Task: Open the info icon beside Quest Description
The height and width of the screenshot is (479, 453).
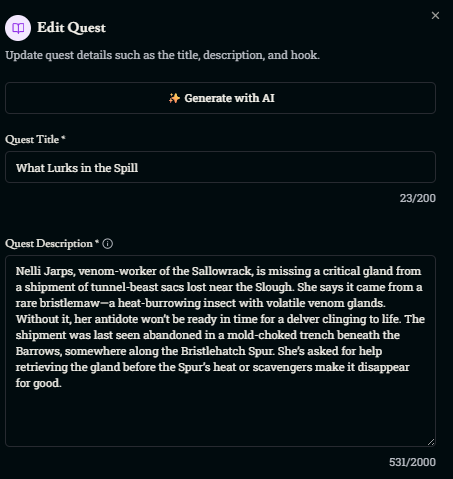Action: tap(108, 244)
